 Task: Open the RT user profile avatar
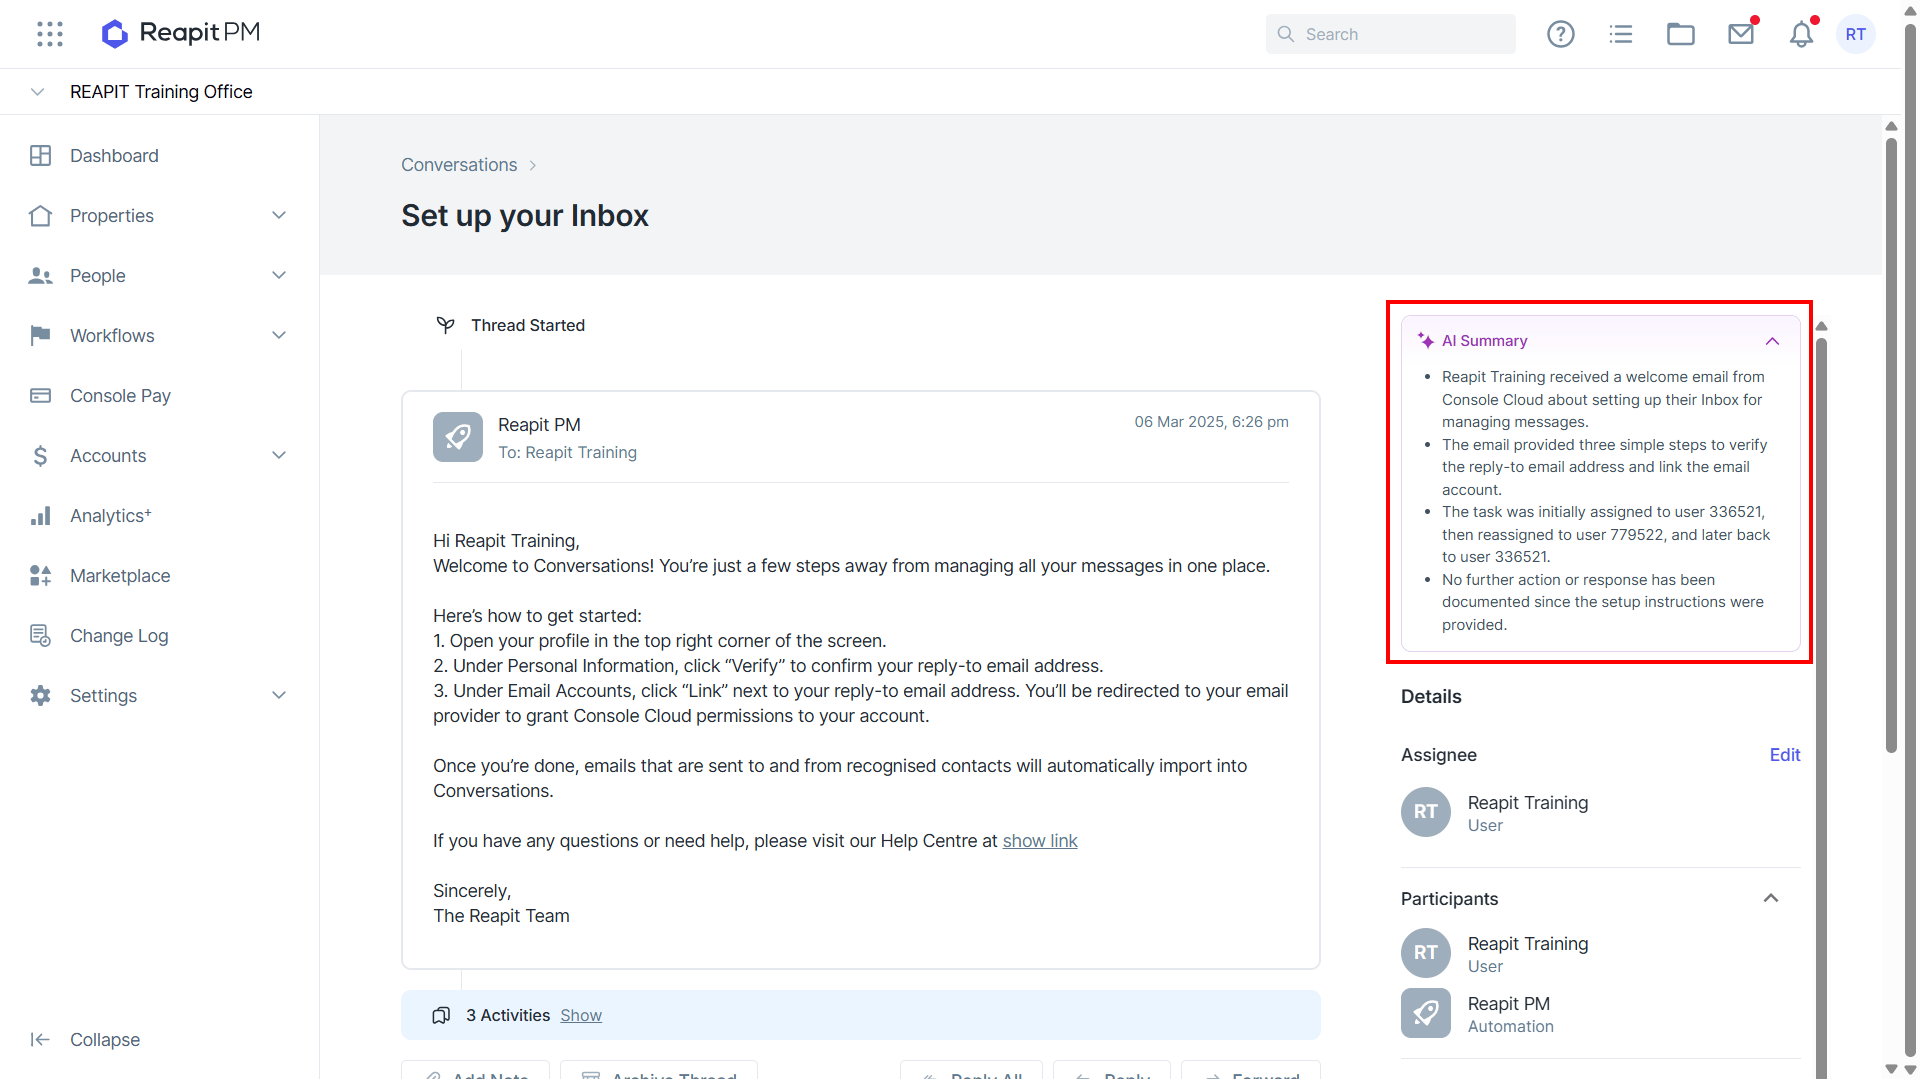tap(1856, 34)
